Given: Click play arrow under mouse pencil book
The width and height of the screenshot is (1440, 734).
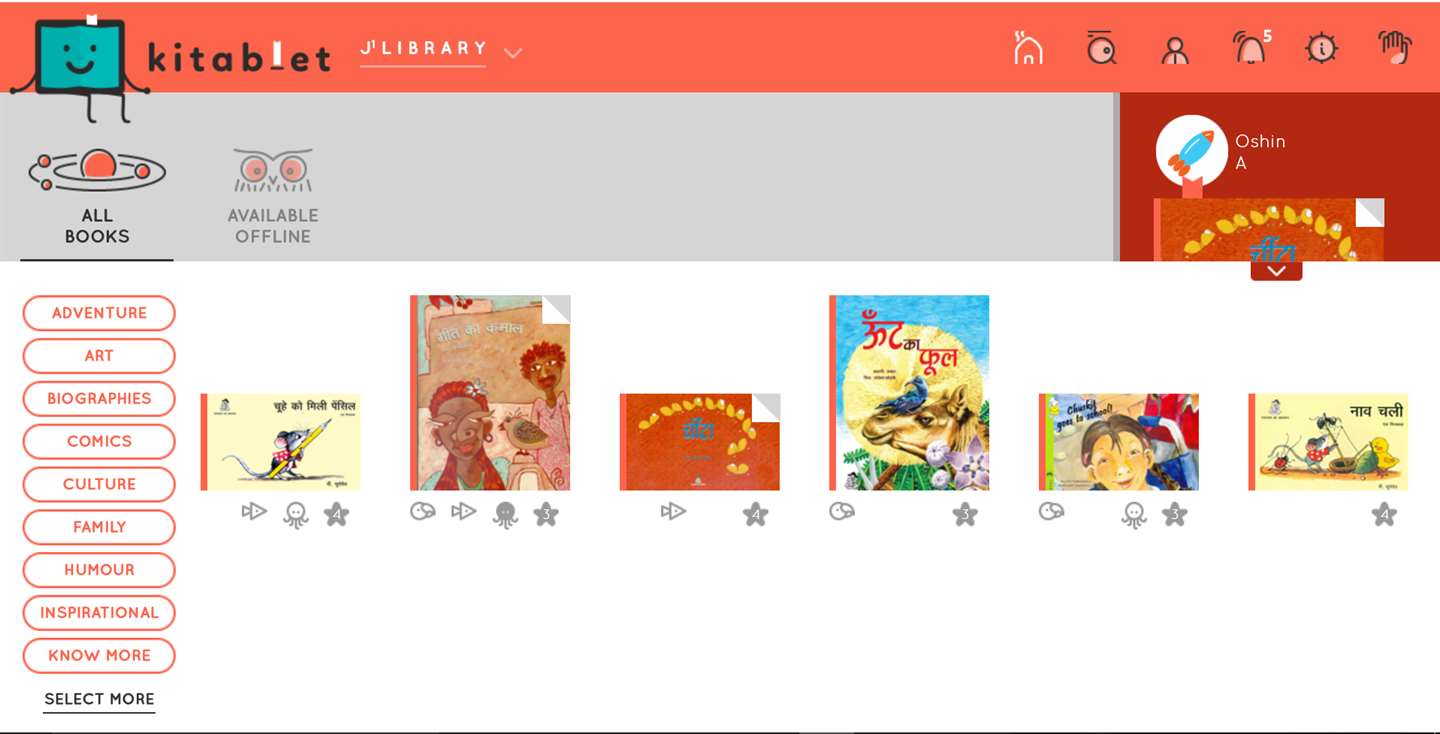Looking at the screenshot, I should tap(254, 511).
